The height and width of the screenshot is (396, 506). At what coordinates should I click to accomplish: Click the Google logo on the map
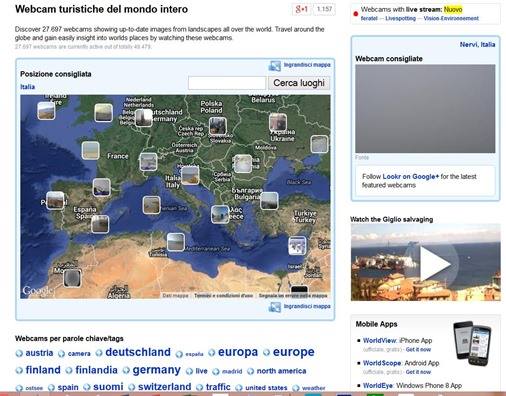[x=37, y=291]
